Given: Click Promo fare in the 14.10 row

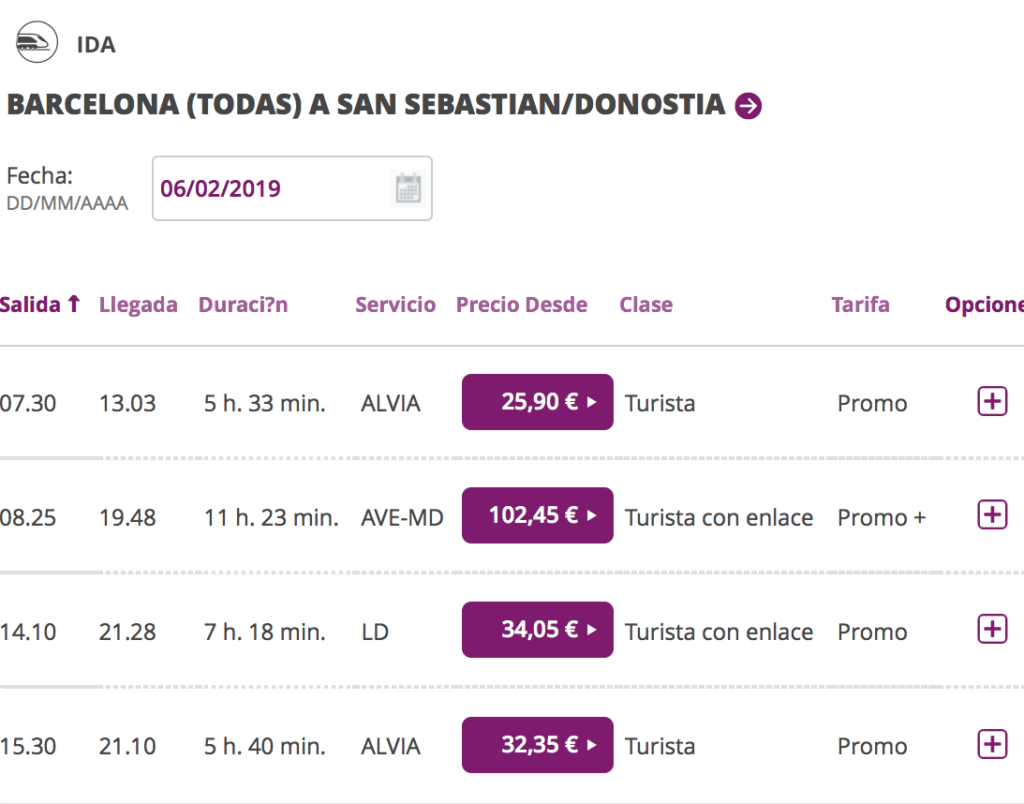Looking at the screenshot, I should [872, 632].
